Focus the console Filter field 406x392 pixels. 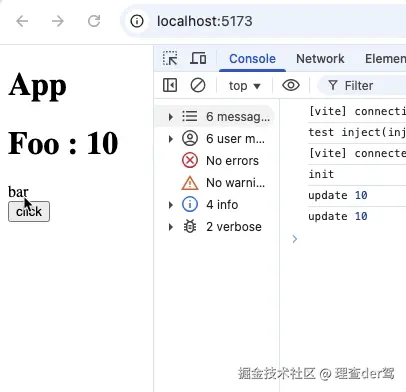point(363,86)
